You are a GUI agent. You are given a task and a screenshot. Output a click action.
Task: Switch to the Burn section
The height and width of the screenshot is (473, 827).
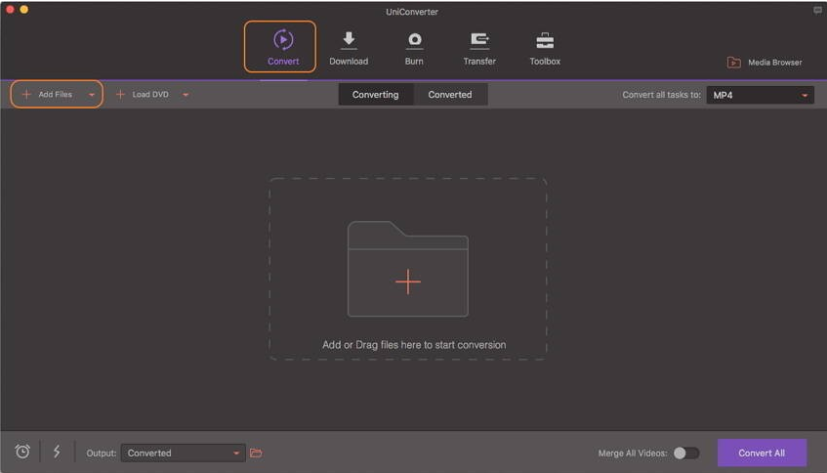[414, 49]
